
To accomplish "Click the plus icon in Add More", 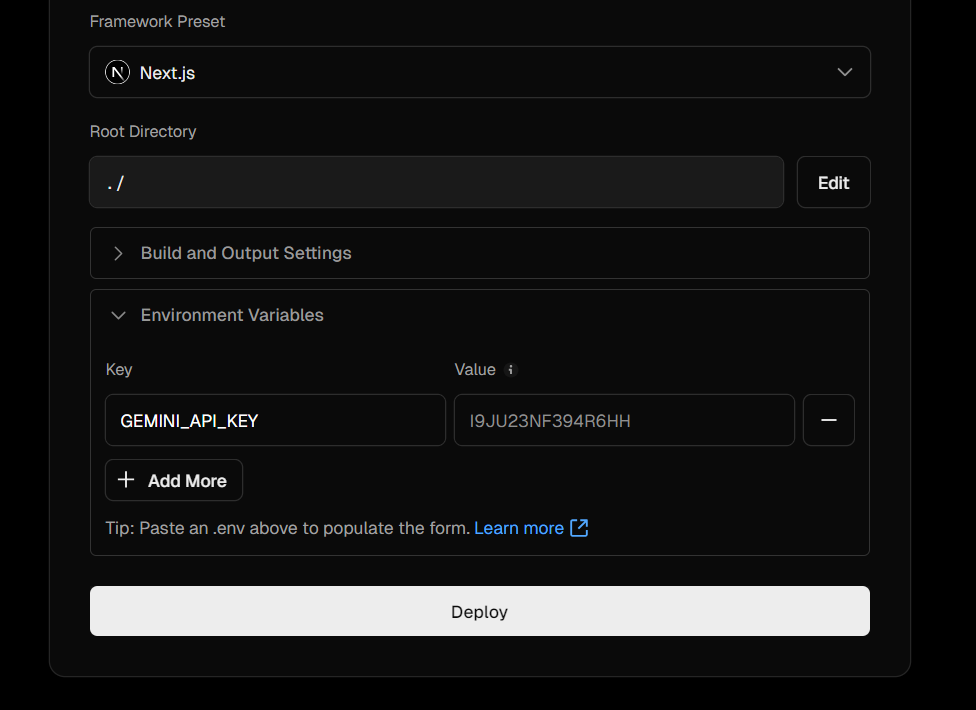I will [x=126, y=480].
